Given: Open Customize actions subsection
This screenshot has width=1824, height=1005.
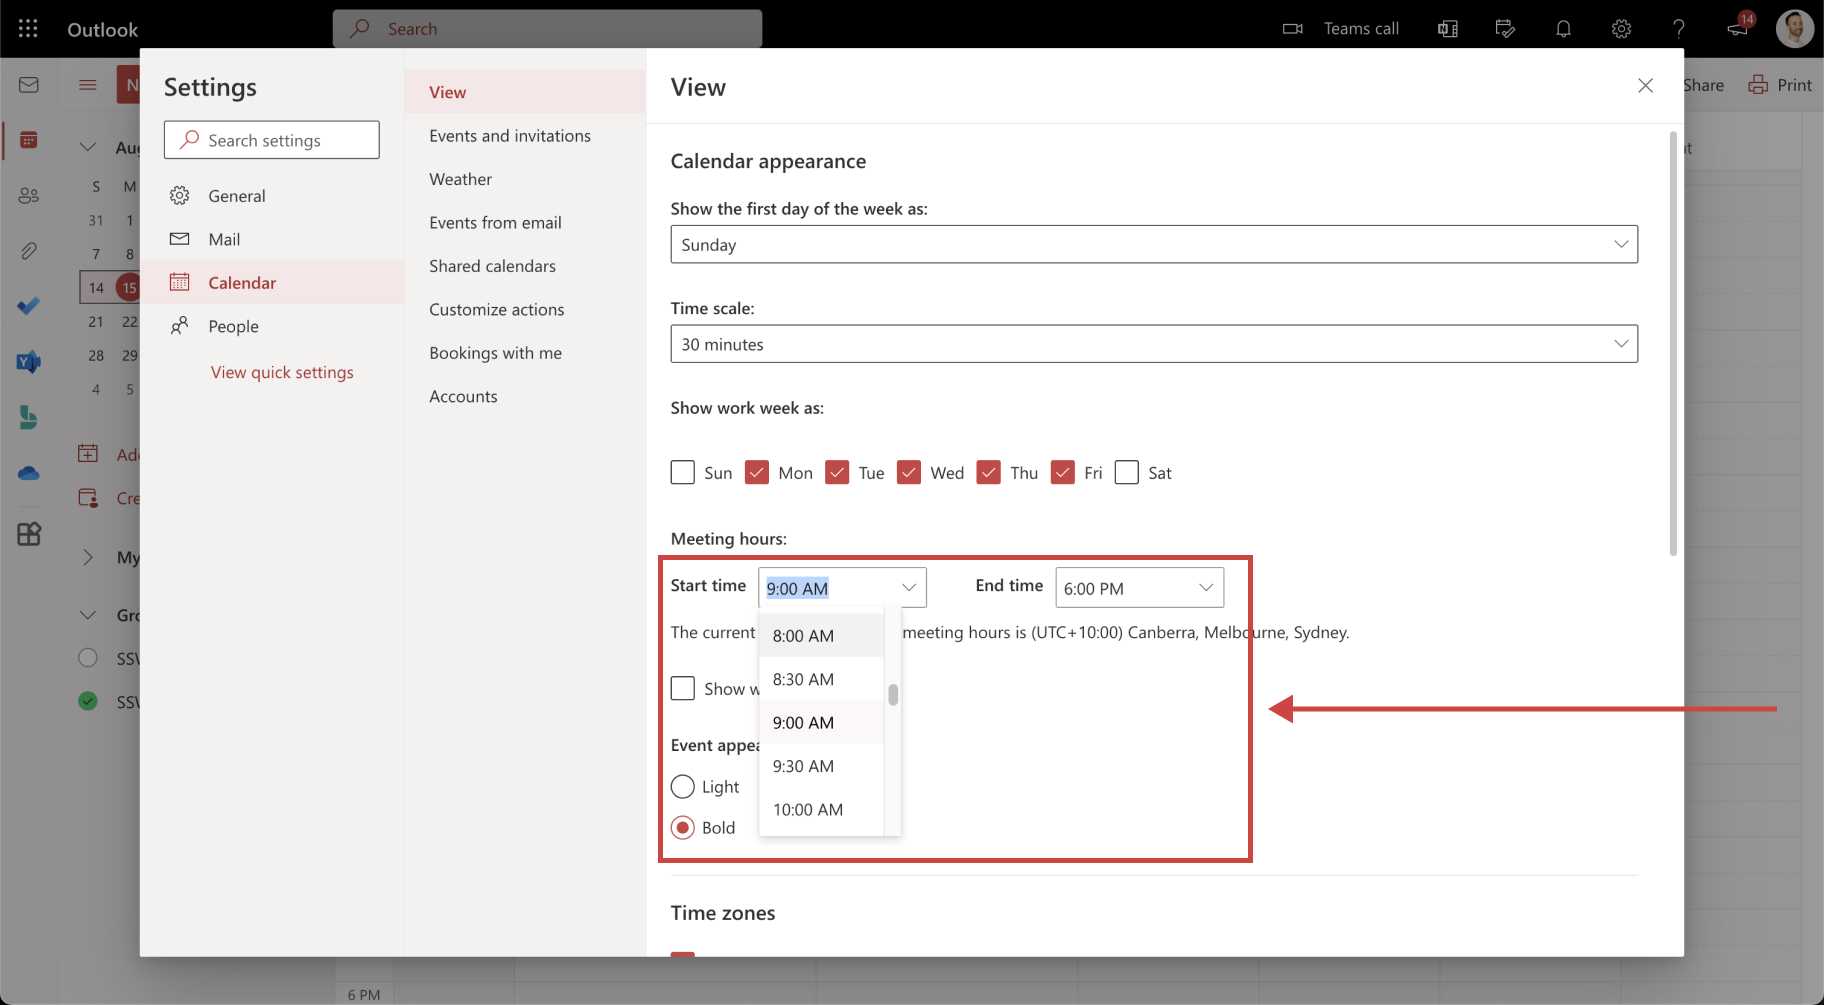Looking at the screenshot, I should tap(525, 310).
